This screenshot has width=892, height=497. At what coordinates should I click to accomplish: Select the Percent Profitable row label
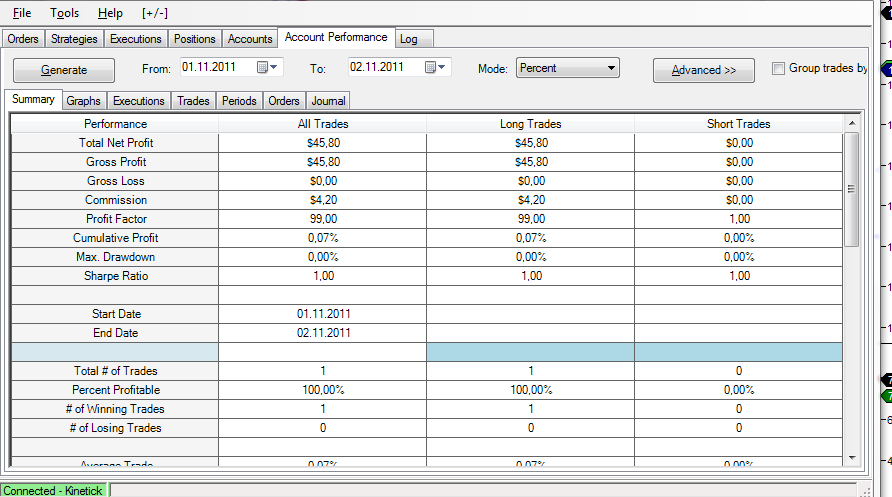115,390
